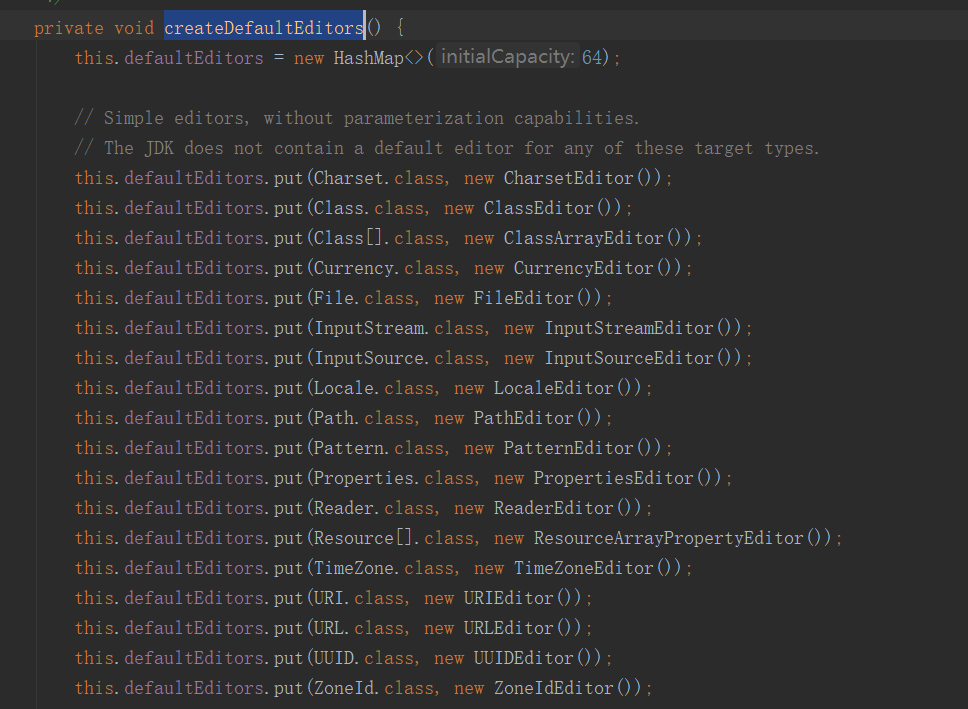Screen dimensions: 968x709
Task: Click LocaleEditor constructor call
Action: tap(567, 388)
